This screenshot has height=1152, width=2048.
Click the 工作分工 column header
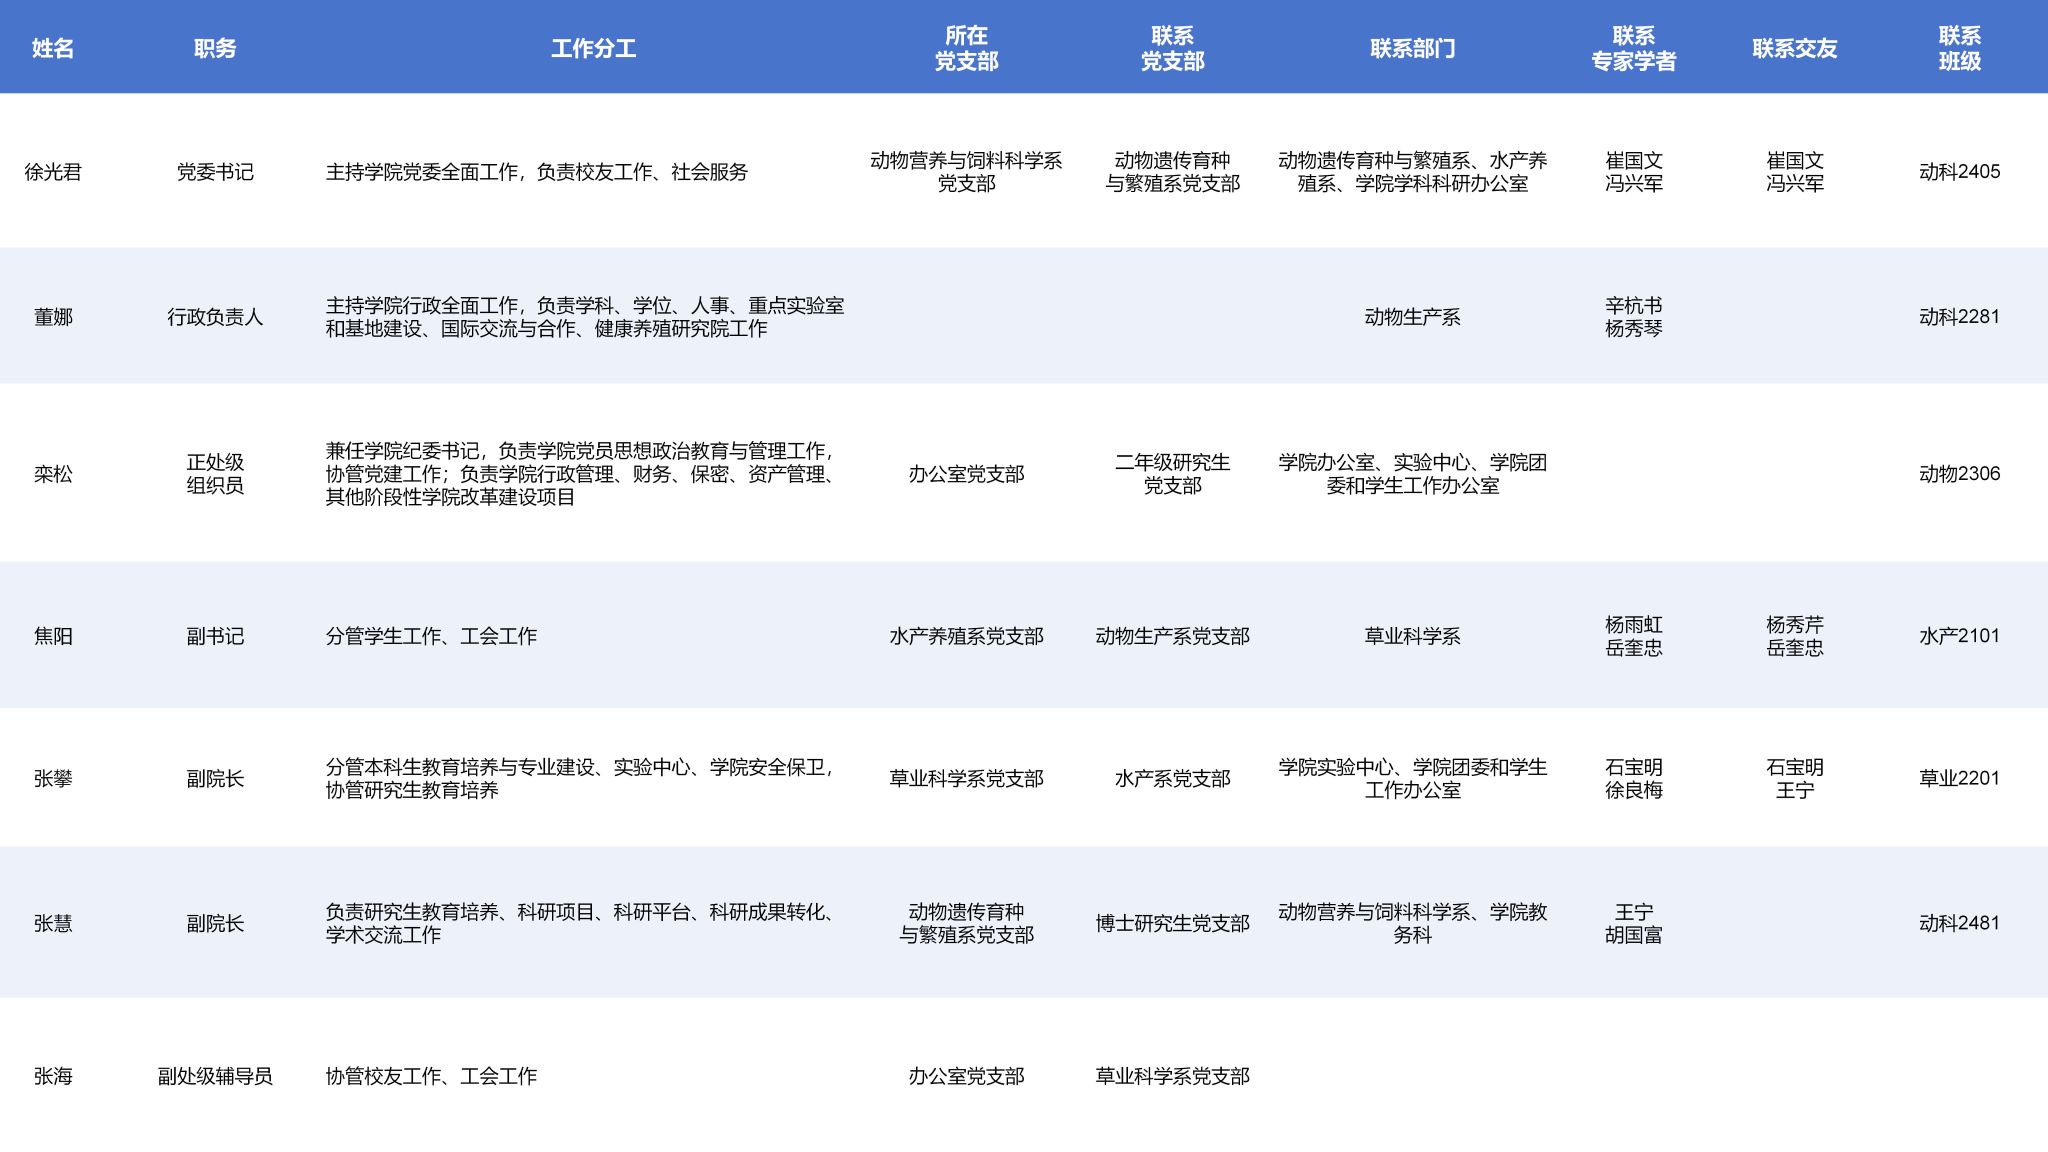click(x=593, y=48)
